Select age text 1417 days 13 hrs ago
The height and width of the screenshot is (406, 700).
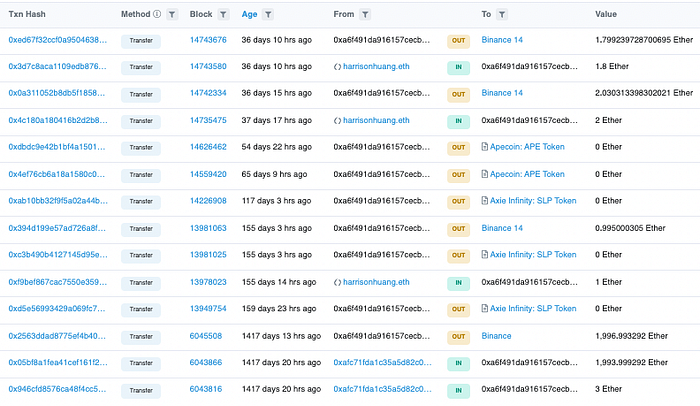click(x=281, y=336)
